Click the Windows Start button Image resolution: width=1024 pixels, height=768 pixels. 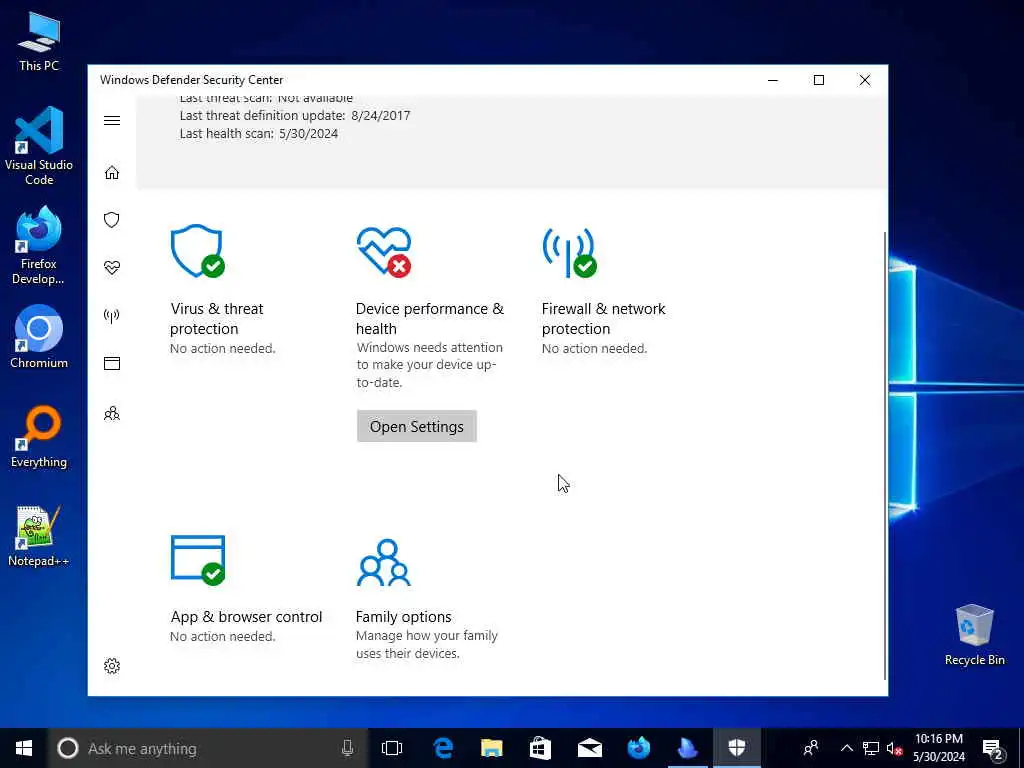tap(24, 748)
